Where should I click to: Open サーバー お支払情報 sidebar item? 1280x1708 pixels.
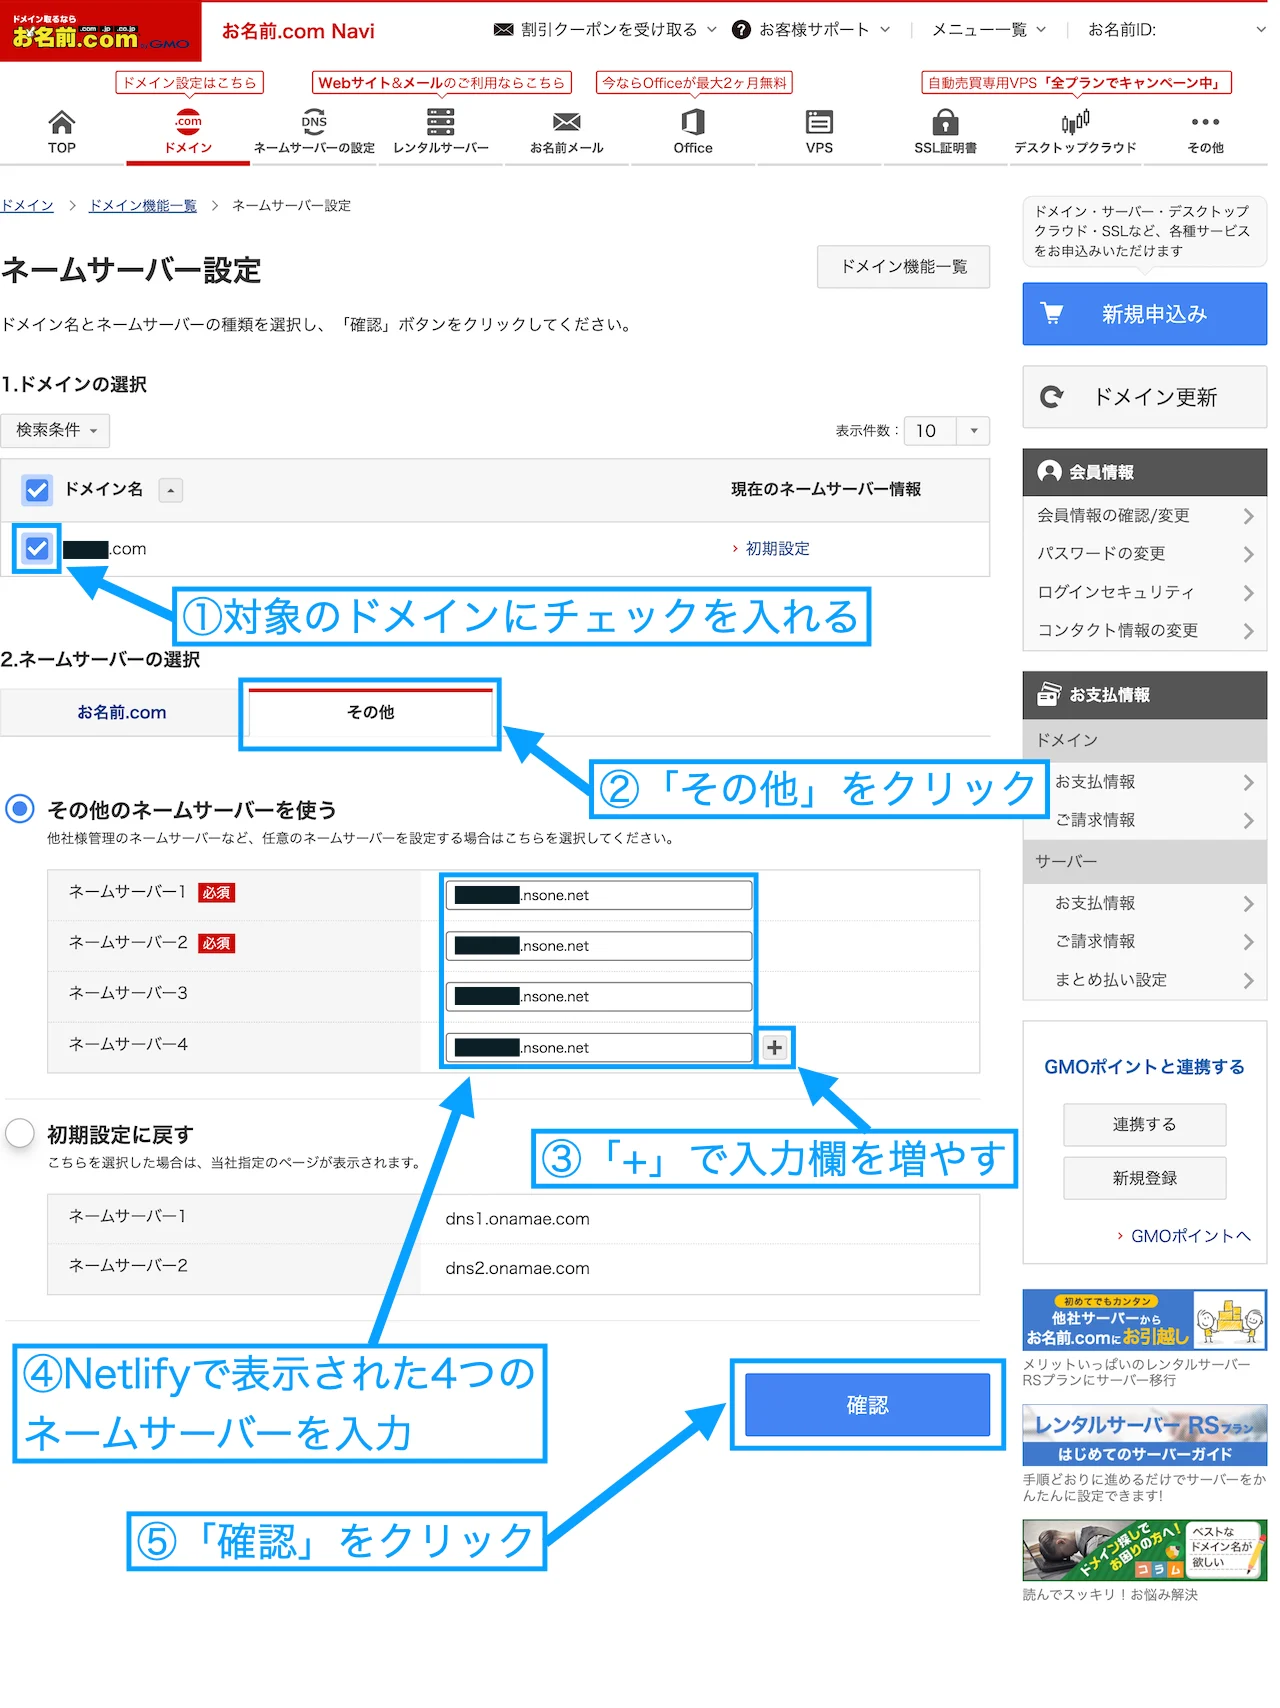1144,903
